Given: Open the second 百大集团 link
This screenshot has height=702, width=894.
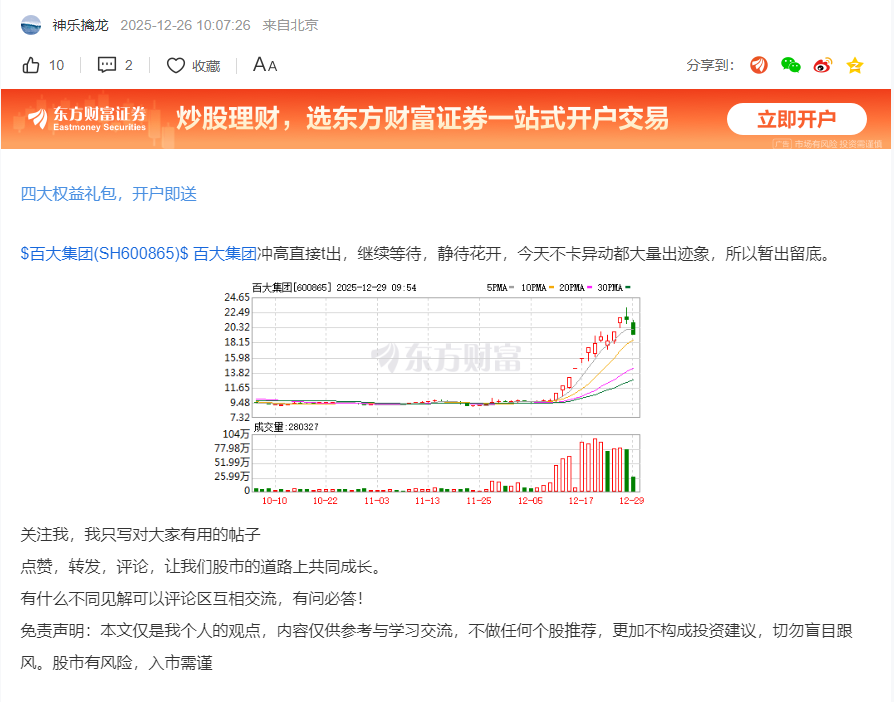Looking at the screenshot, I should click(225, 253).
